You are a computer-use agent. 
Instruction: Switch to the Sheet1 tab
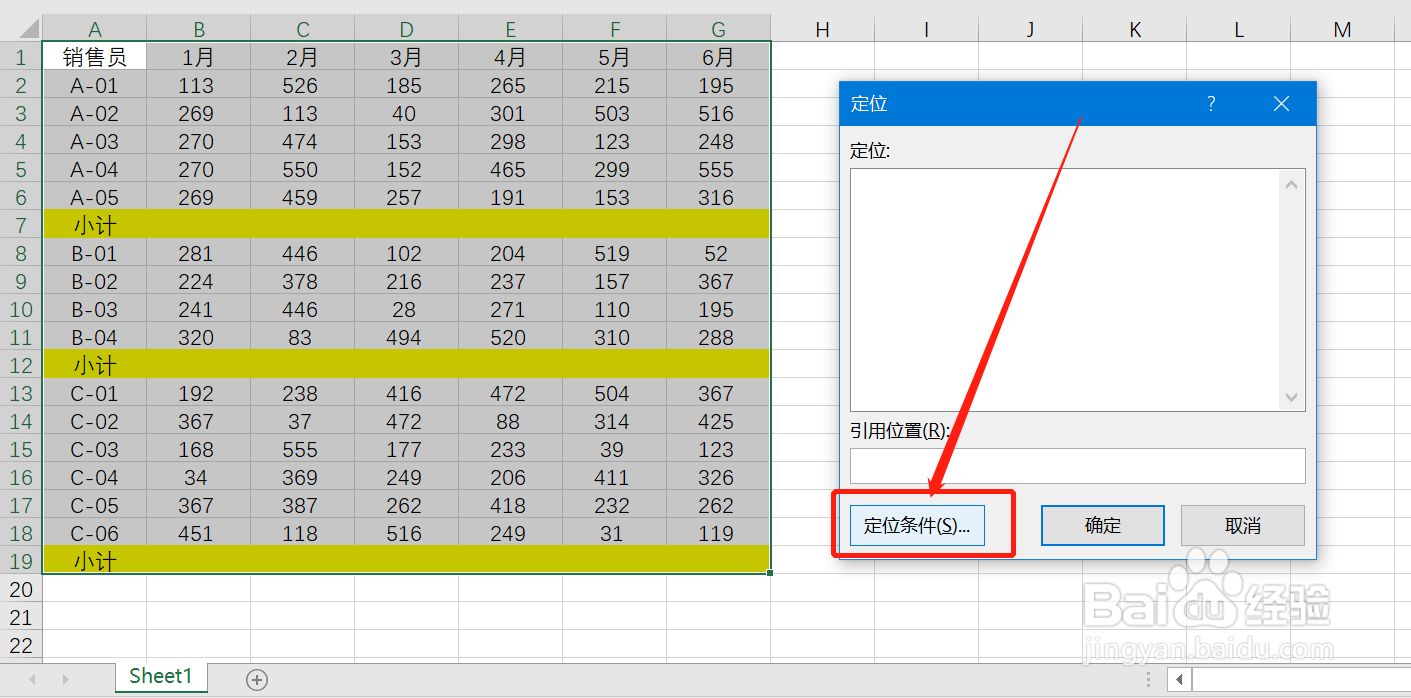(160, 677)
